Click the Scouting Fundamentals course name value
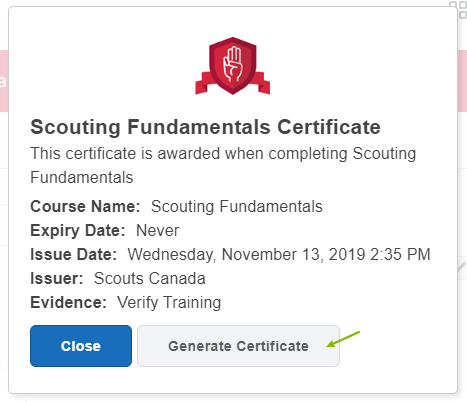The width and height of the screenshot is (467, 402). (x=237, y=206)
